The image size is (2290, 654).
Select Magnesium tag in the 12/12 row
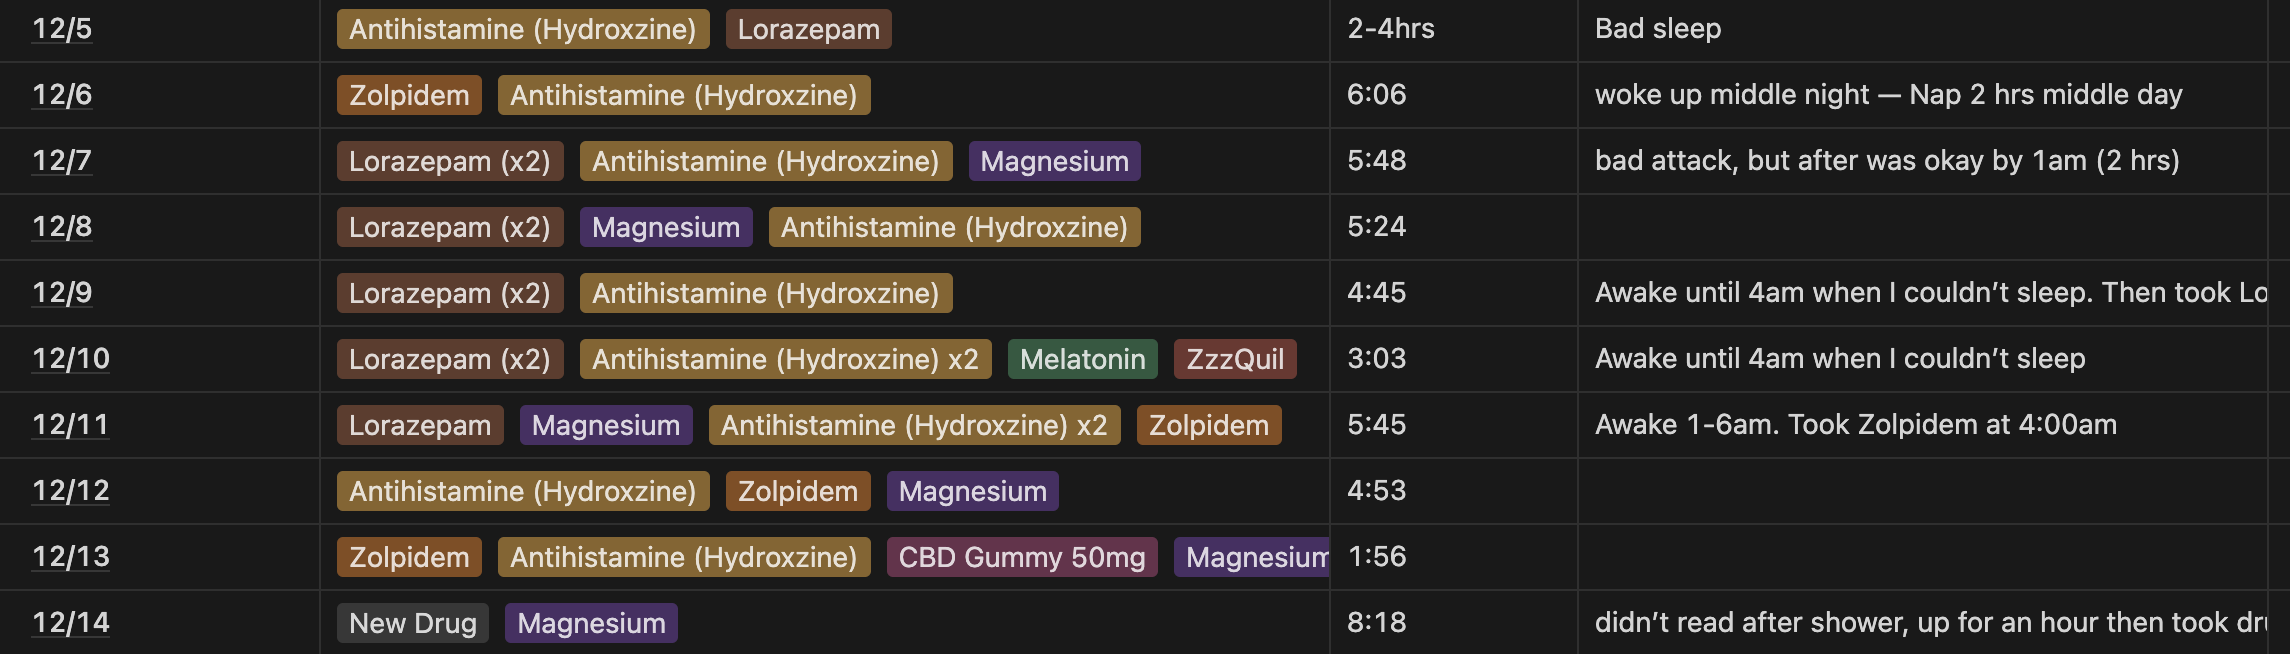coord(973,491)
